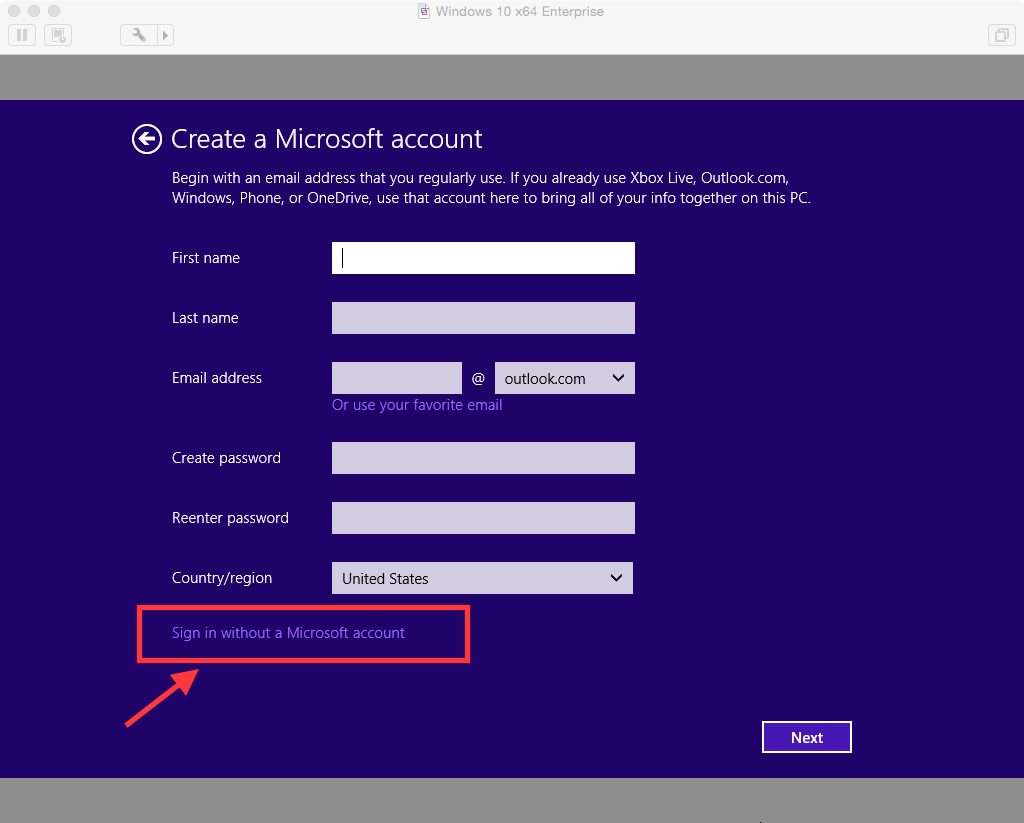1024x823 pixels.
Task: Minimize the VM window with the middle window-control dot
Action: click(x=34, y=11)
